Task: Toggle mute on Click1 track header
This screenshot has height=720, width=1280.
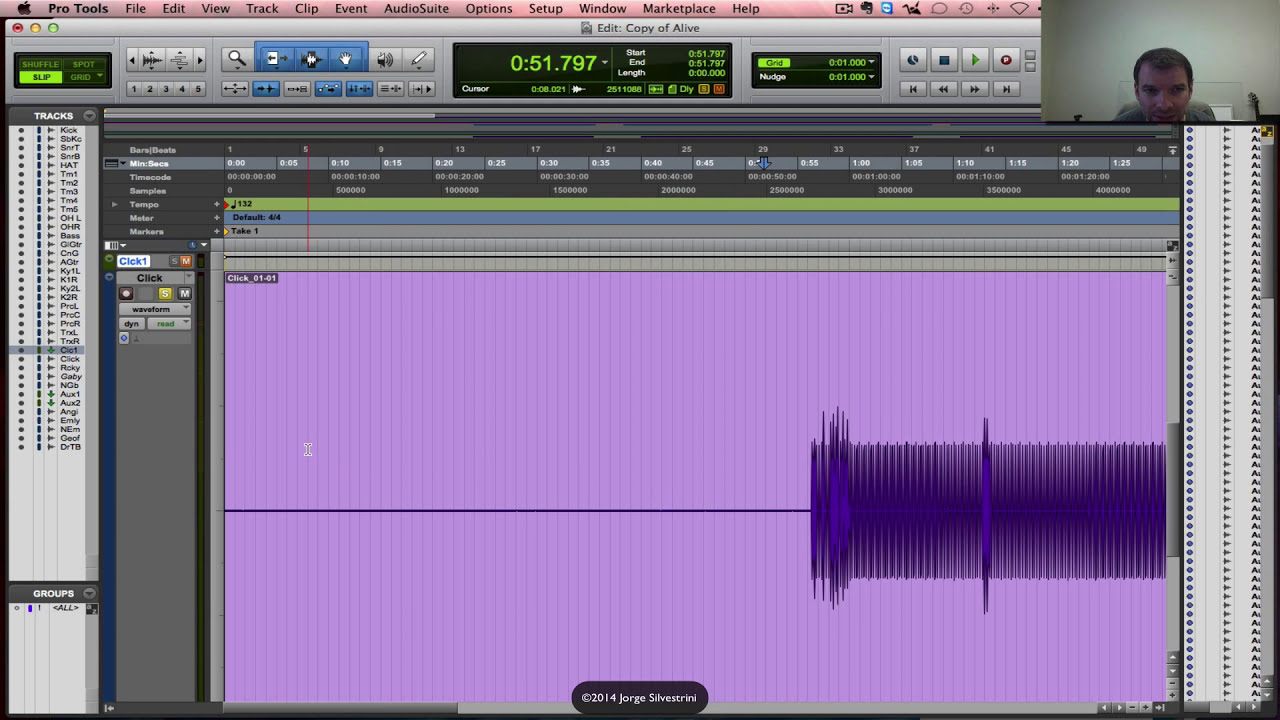Action: 185,261
